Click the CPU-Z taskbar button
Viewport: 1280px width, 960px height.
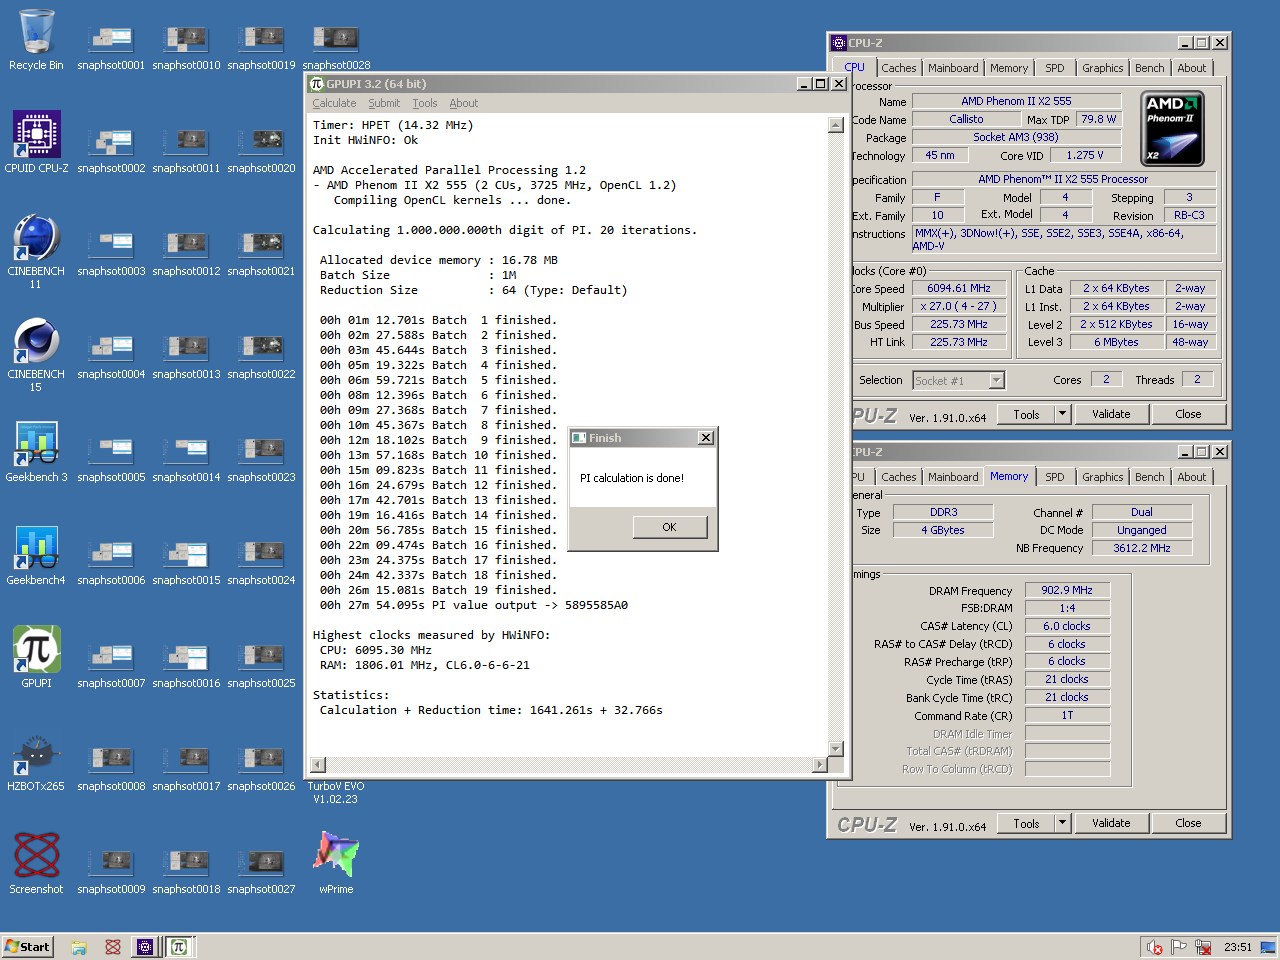(145, 946)
